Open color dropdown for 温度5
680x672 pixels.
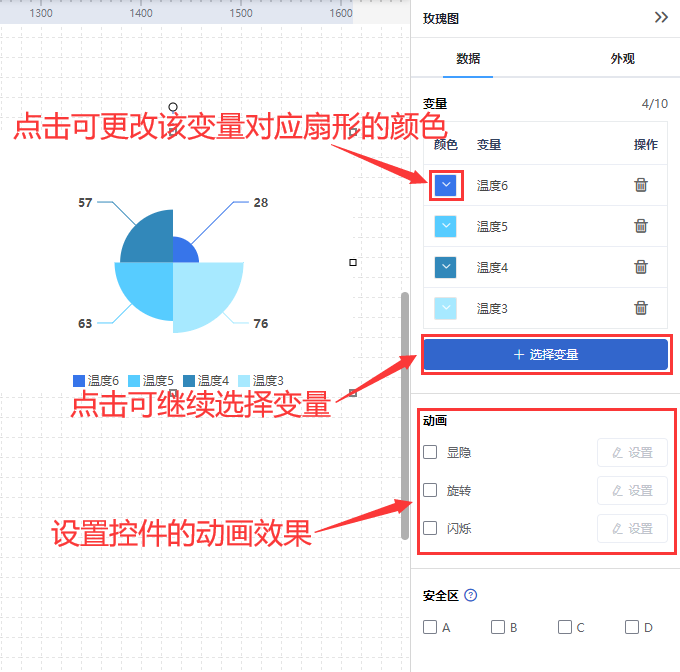[x=445, y=226]
